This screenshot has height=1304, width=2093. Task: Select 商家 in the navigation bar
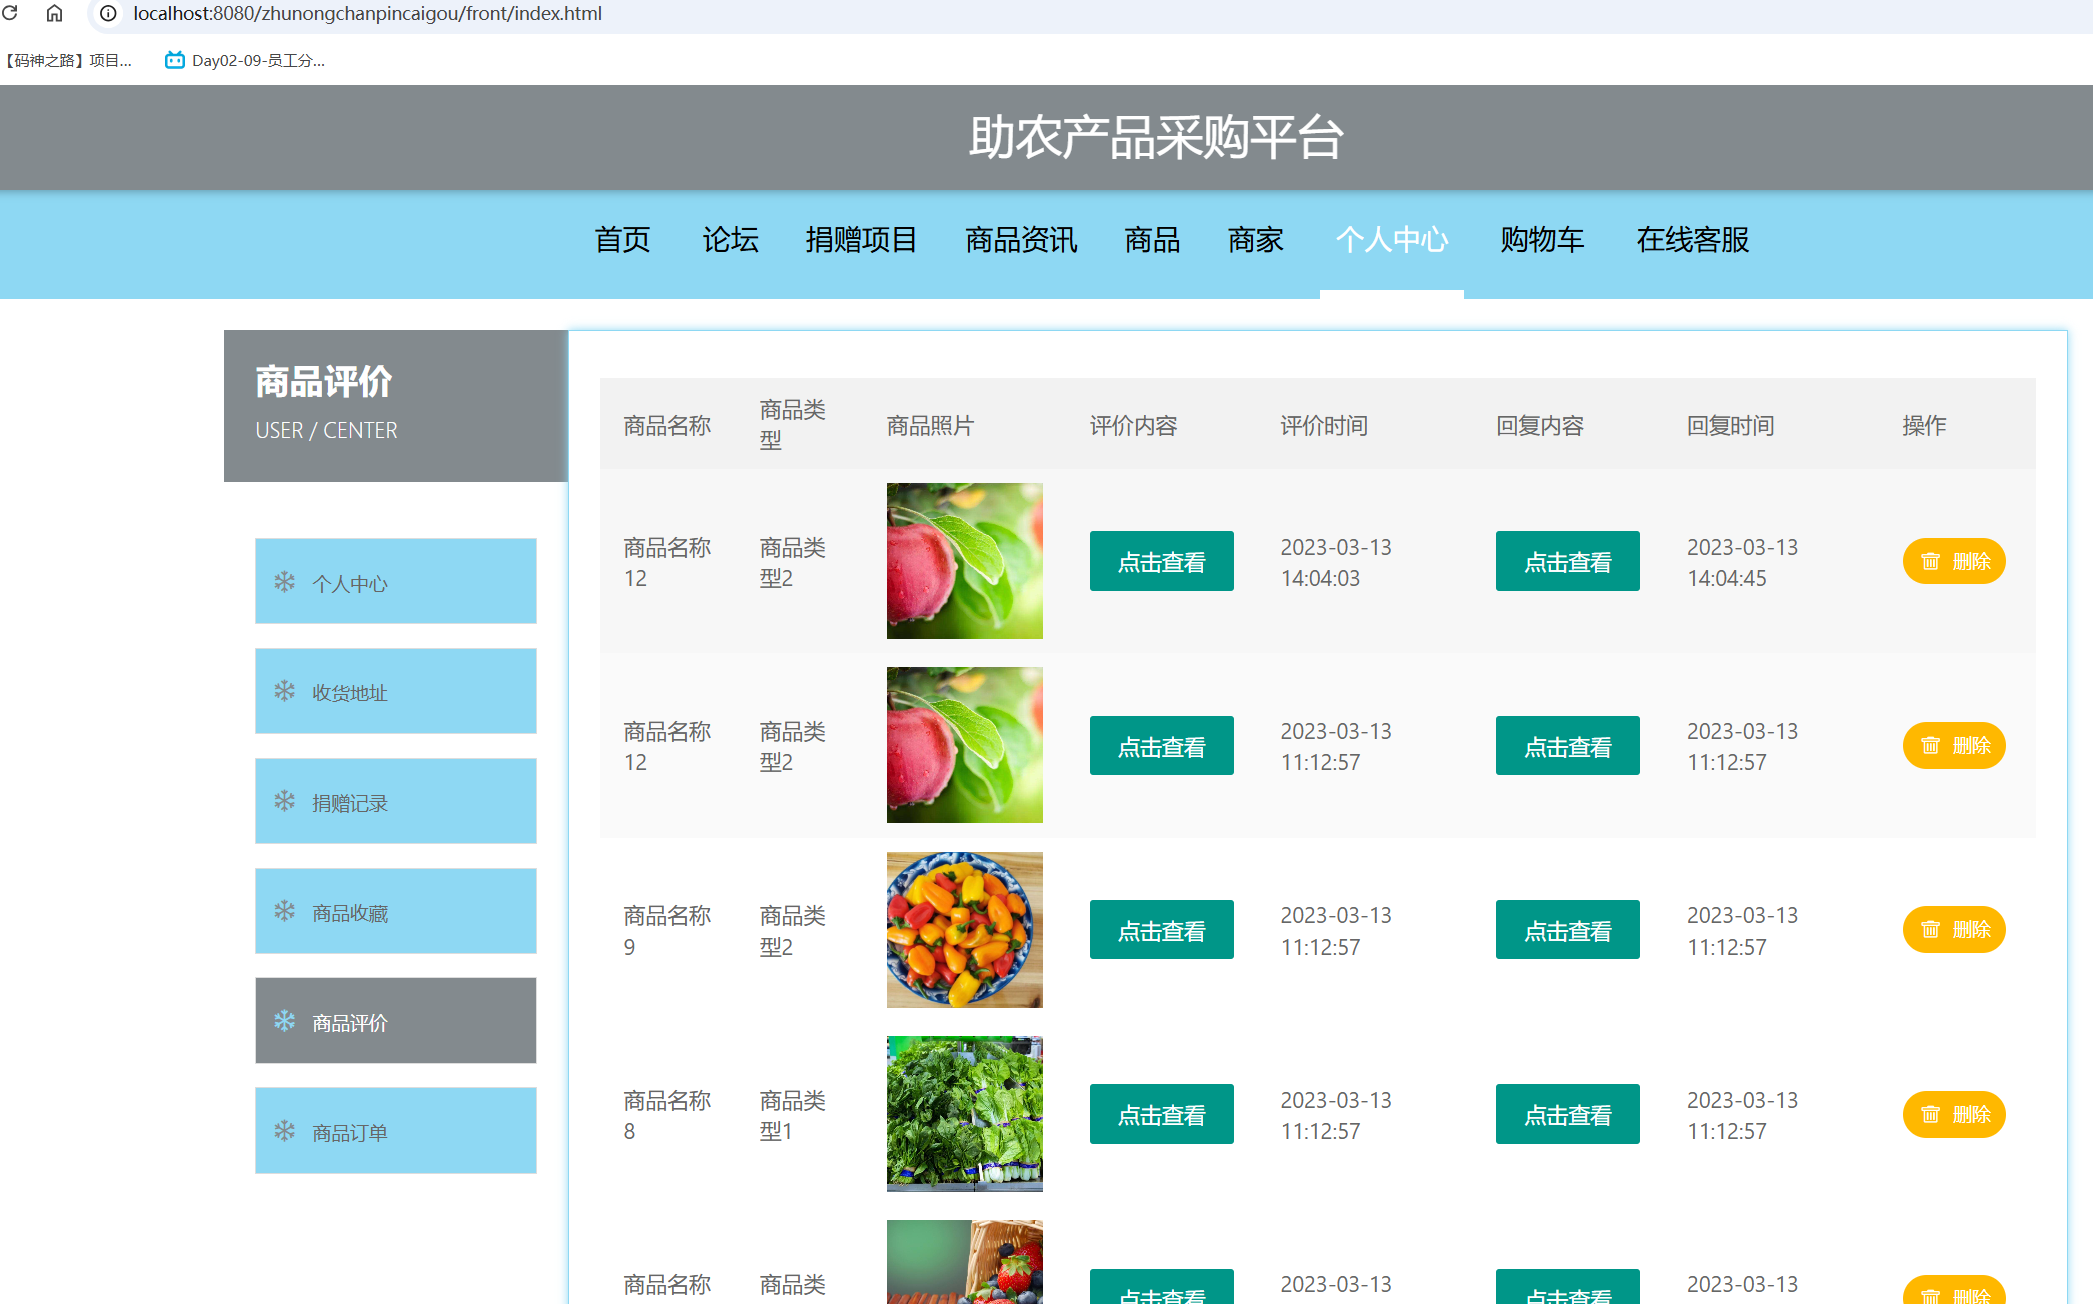1256,240
